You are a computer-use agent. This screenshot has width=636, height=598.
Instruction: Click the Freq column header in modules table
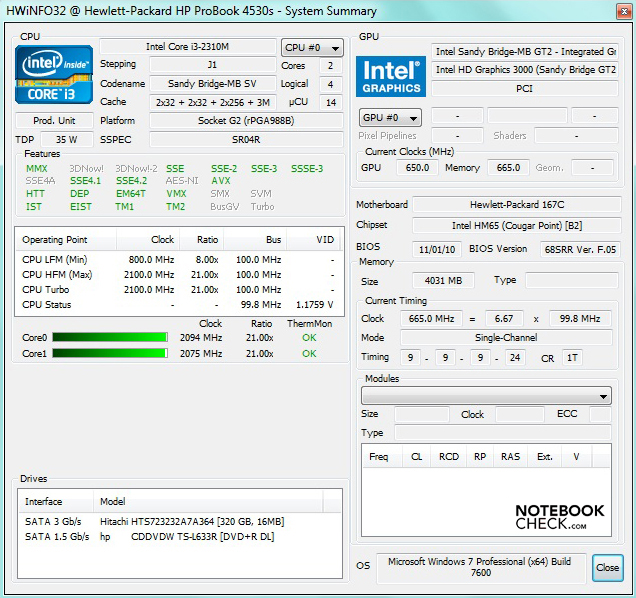click(382, 457)
